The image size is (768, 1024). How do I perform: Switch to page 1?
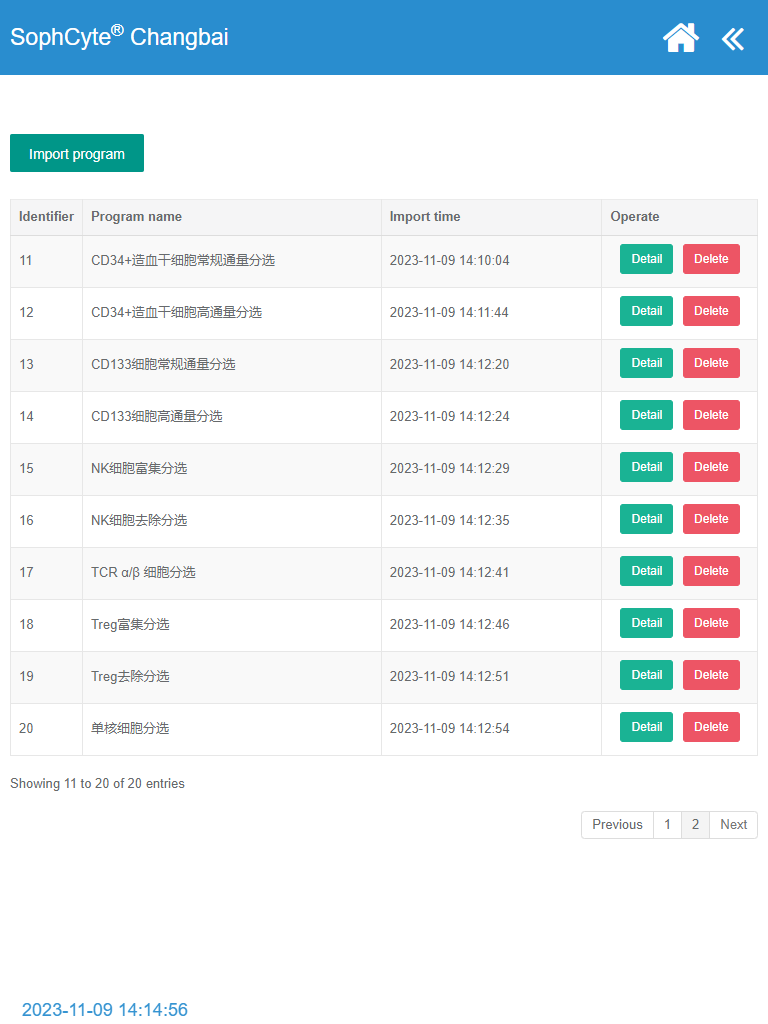coord(668,825)
